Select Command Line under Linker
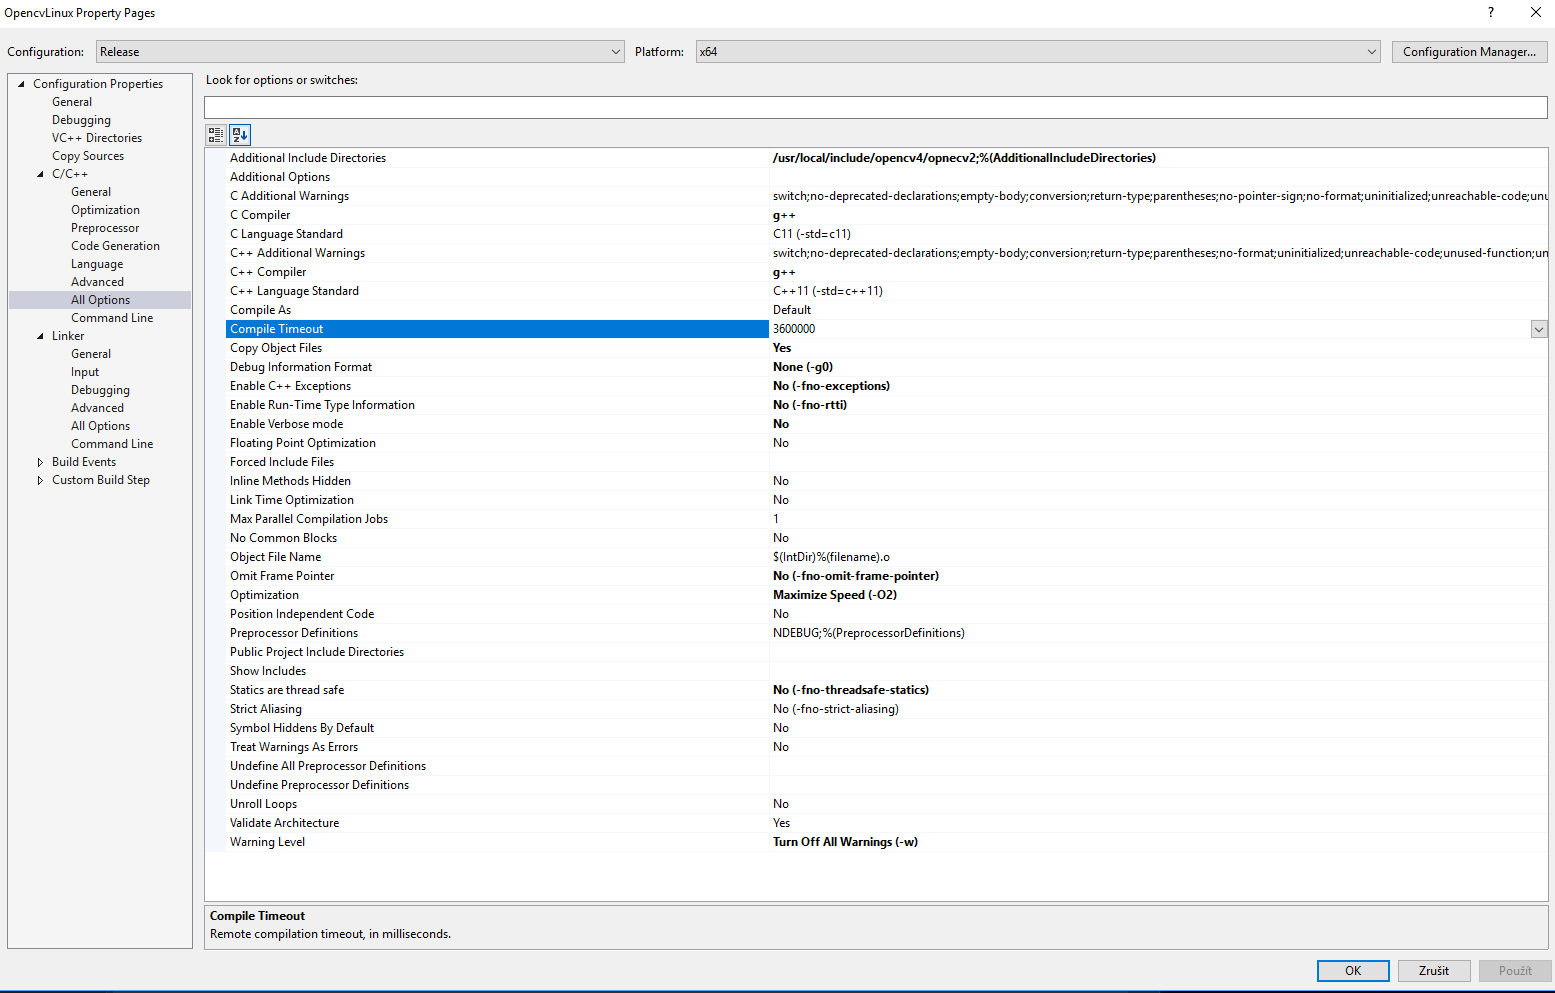The image size is (1555, 993). (x=112, y=443)
